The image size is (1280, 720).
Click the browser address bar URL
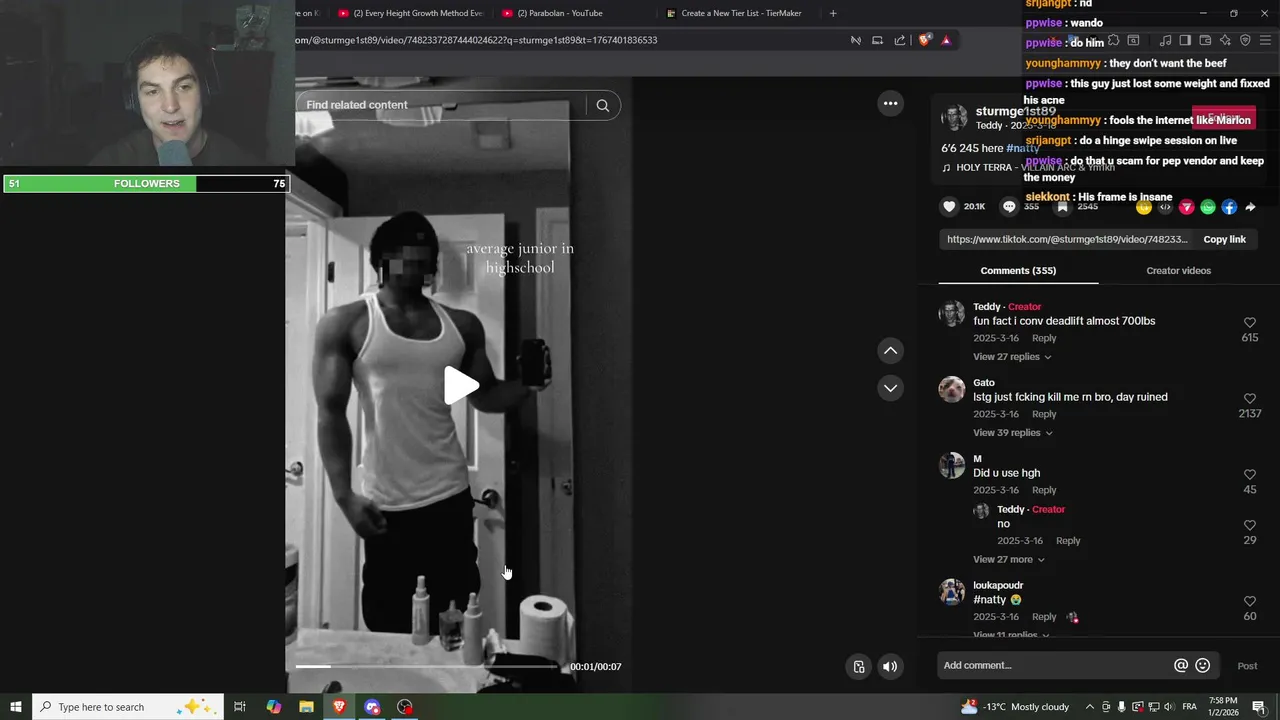(476, 40)
